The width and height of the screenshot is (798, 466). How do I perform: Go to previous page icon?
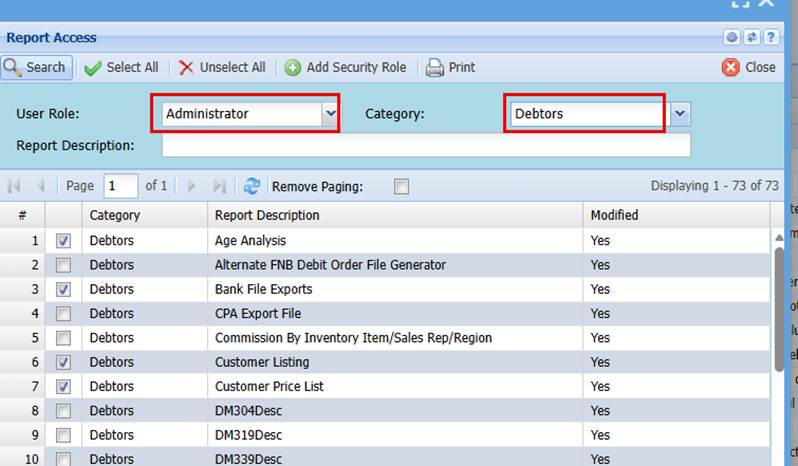coord(41,186)
